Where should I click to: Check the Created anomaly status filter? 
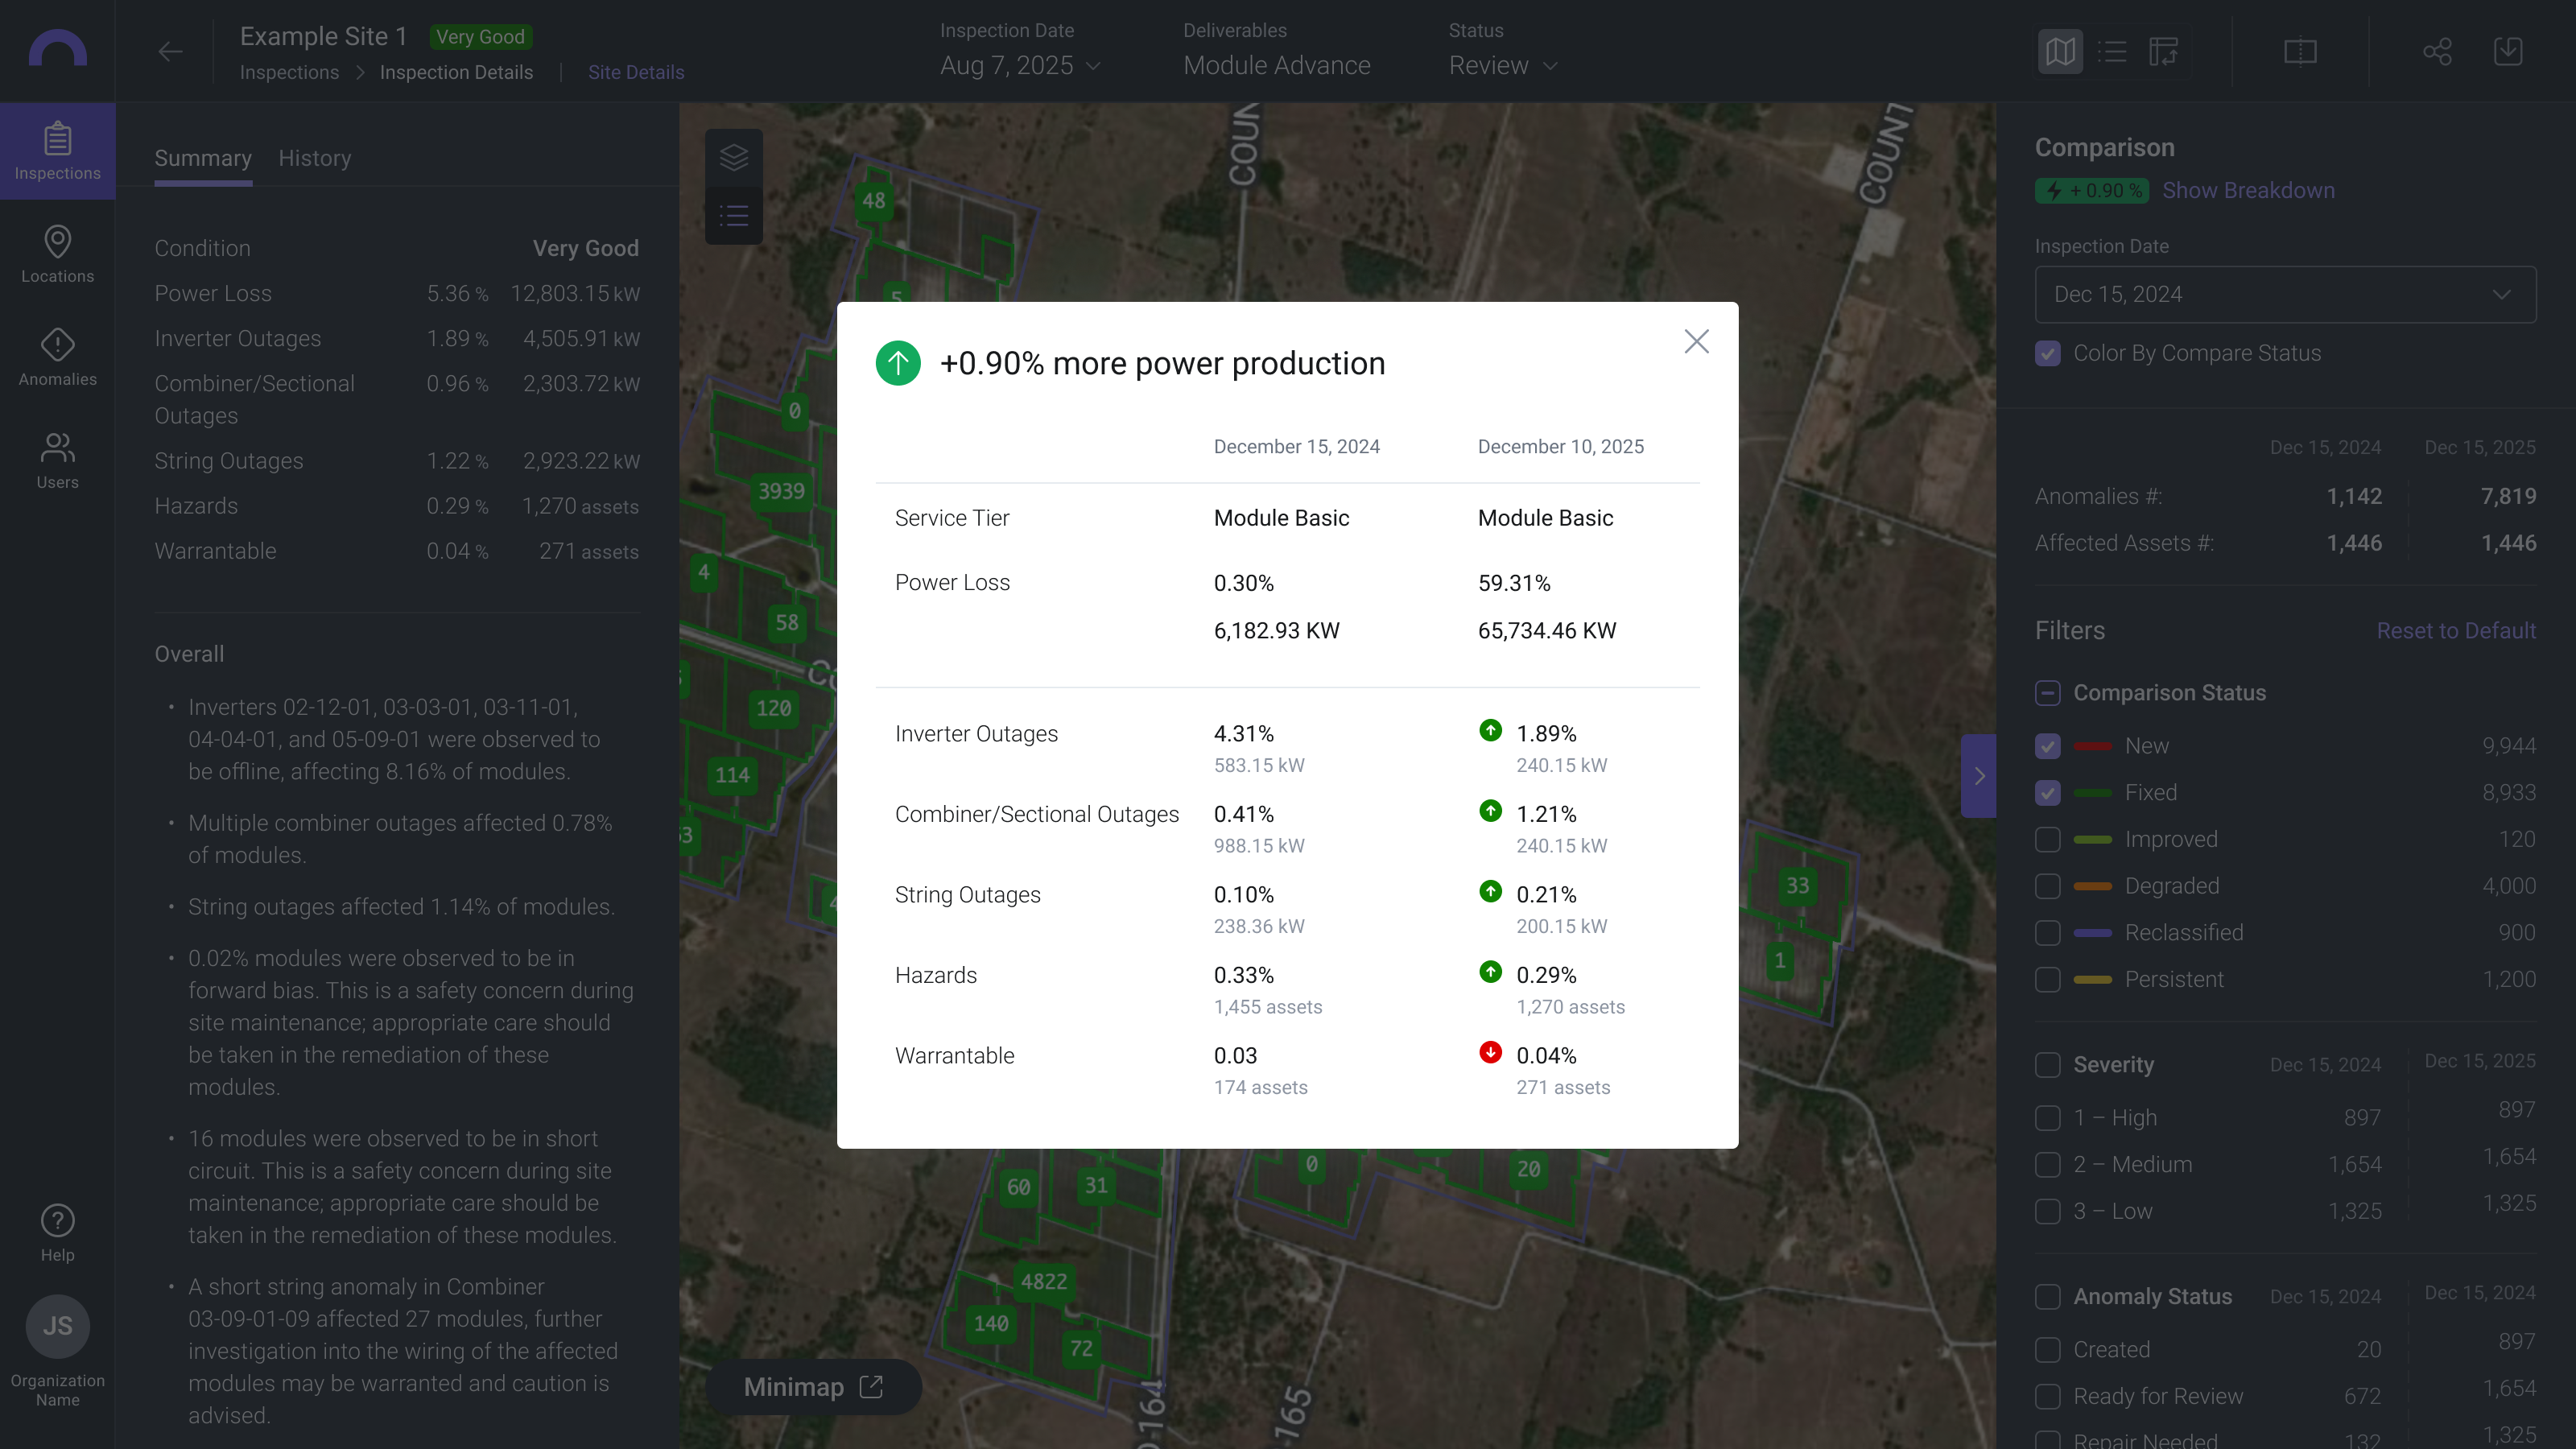[x=2047, y=1350]
